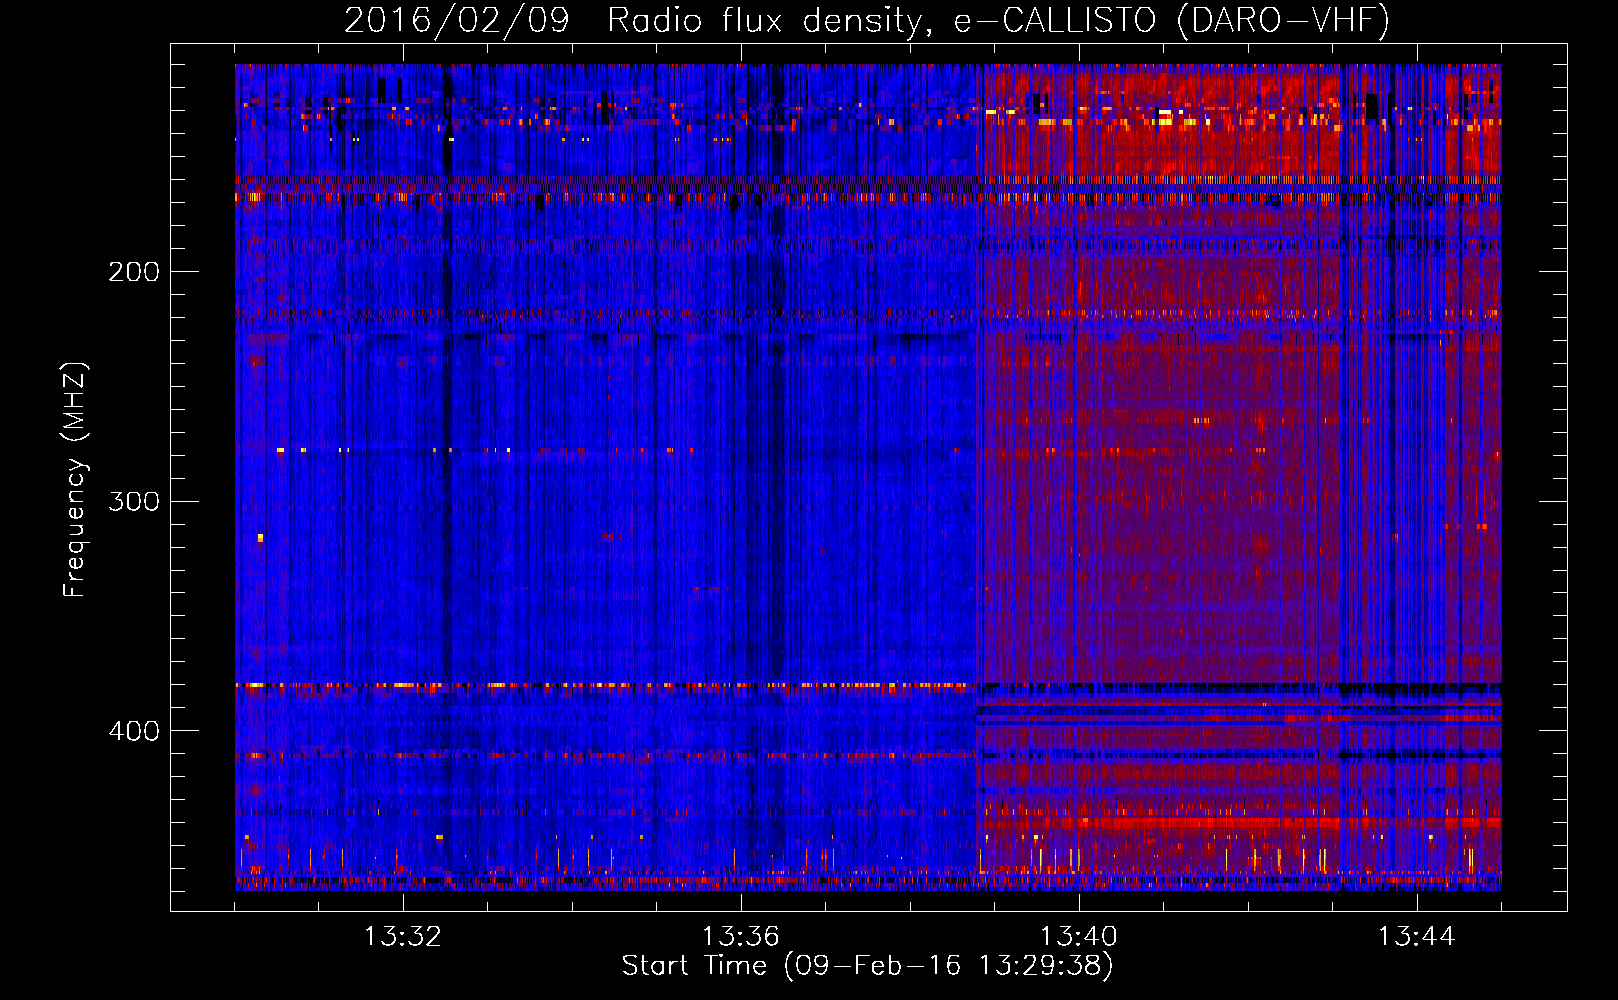Viewport: 1618px width, 1000px height.
Task: Click the 'Frequency (MHZ)' axis label
Action: coord(75,480)
